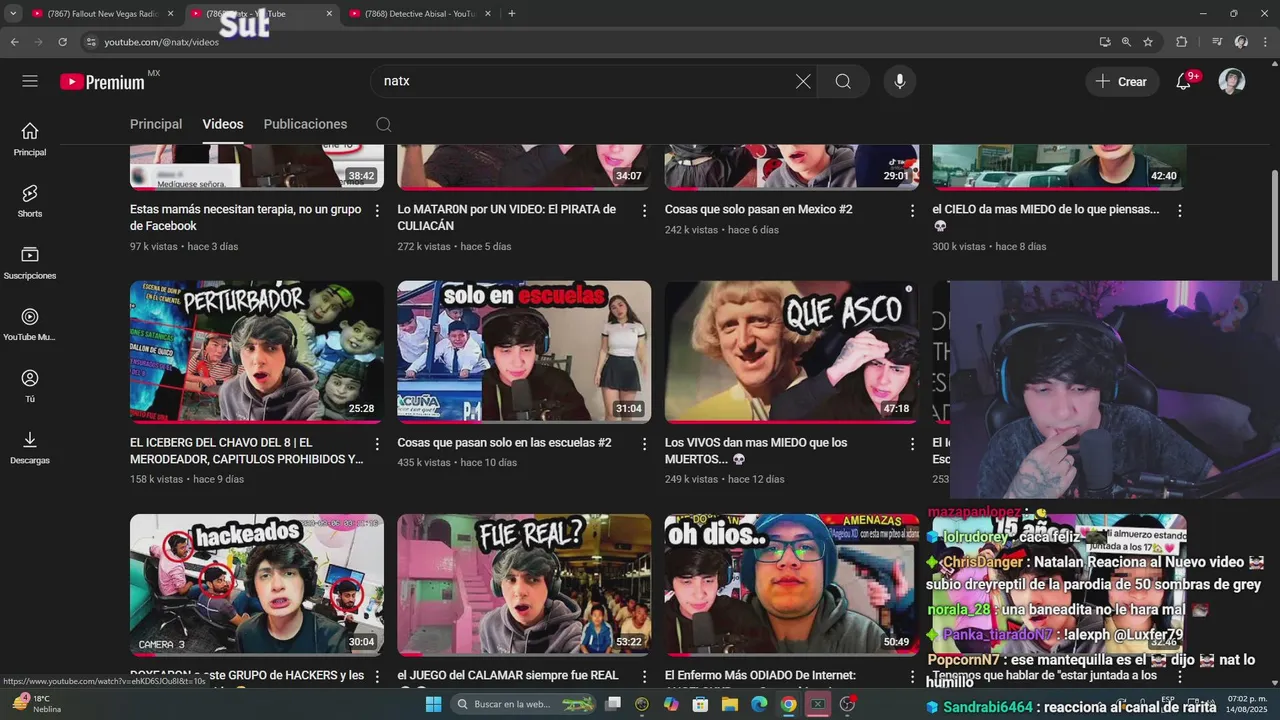Open options for 'El PIRATA de CULIACÁN' video

(x=644, y=211)
